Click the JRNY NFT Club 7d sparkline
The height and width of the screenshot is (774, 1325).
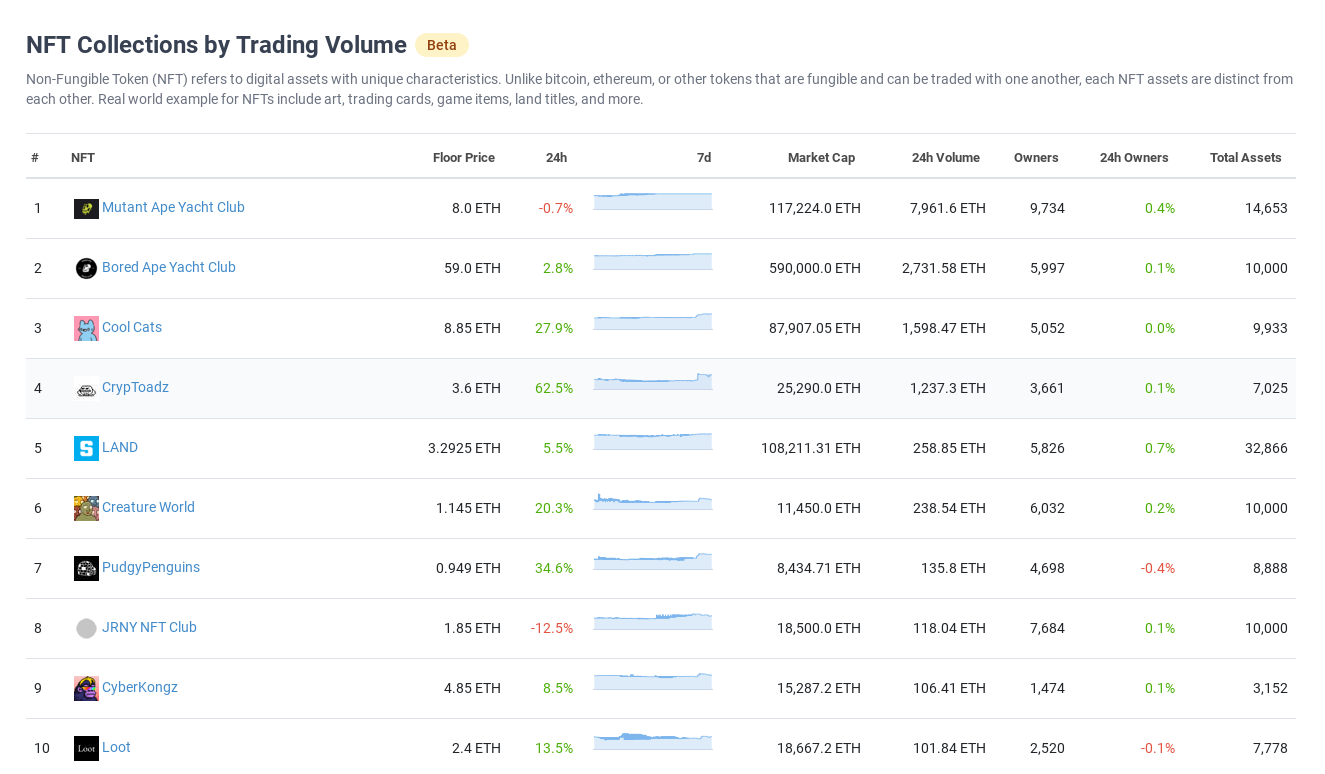pos(653,621)
